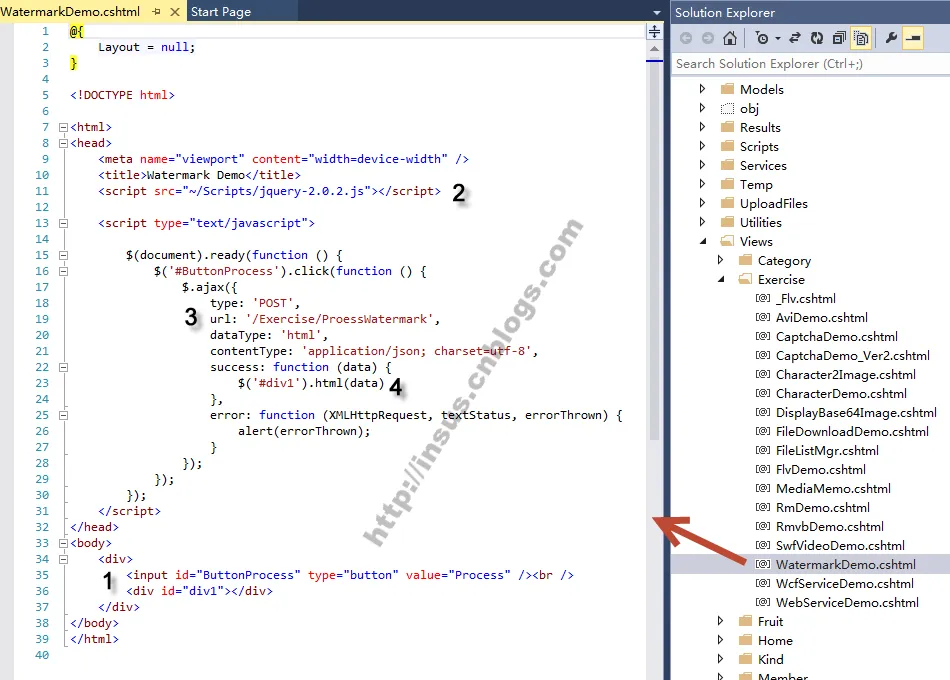Screen dimensions: 950x680
Task: Toggle Preview Selected Items button
Action: coord(913,38)
